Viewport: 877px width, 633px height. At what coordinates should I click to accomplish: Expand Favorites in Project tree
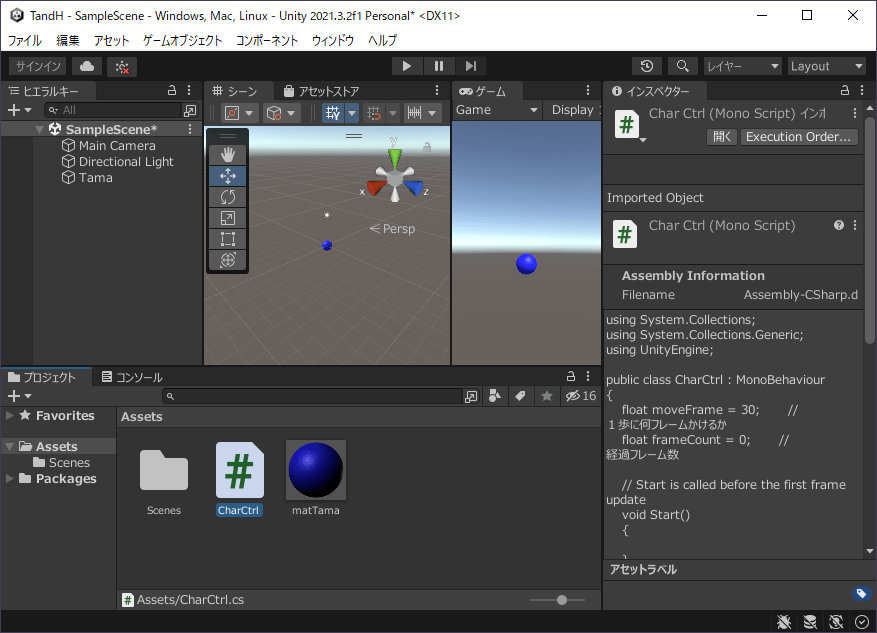[10, 415]
